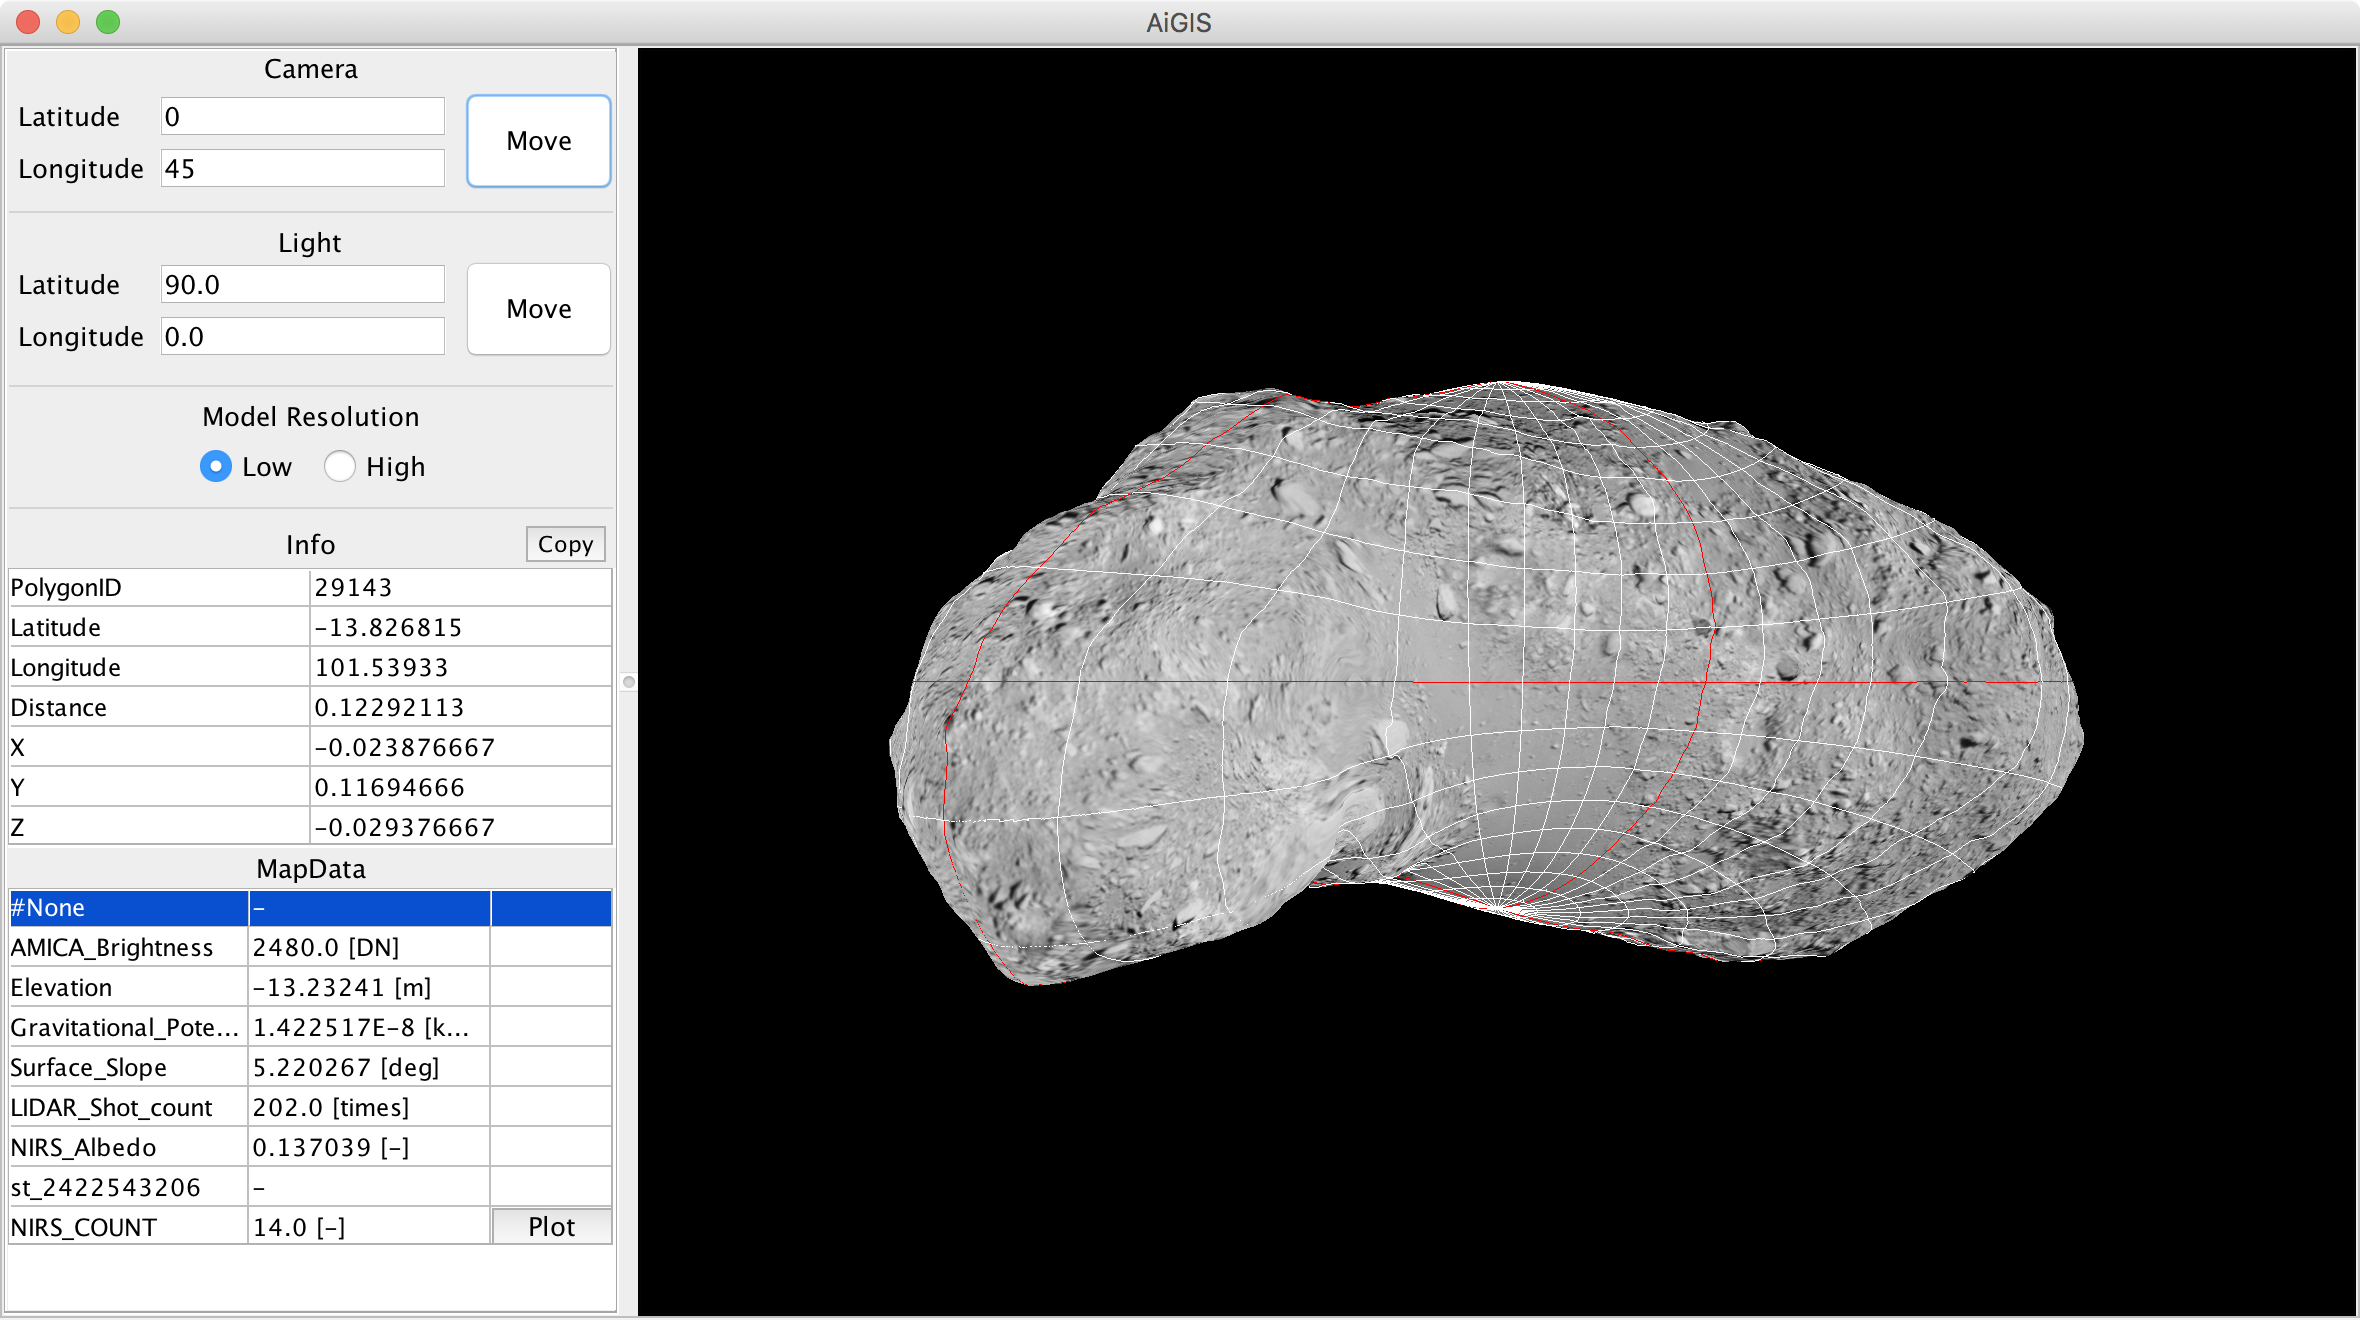
Task: Click the green zoom window button
Action: click(x=108, y=22)
